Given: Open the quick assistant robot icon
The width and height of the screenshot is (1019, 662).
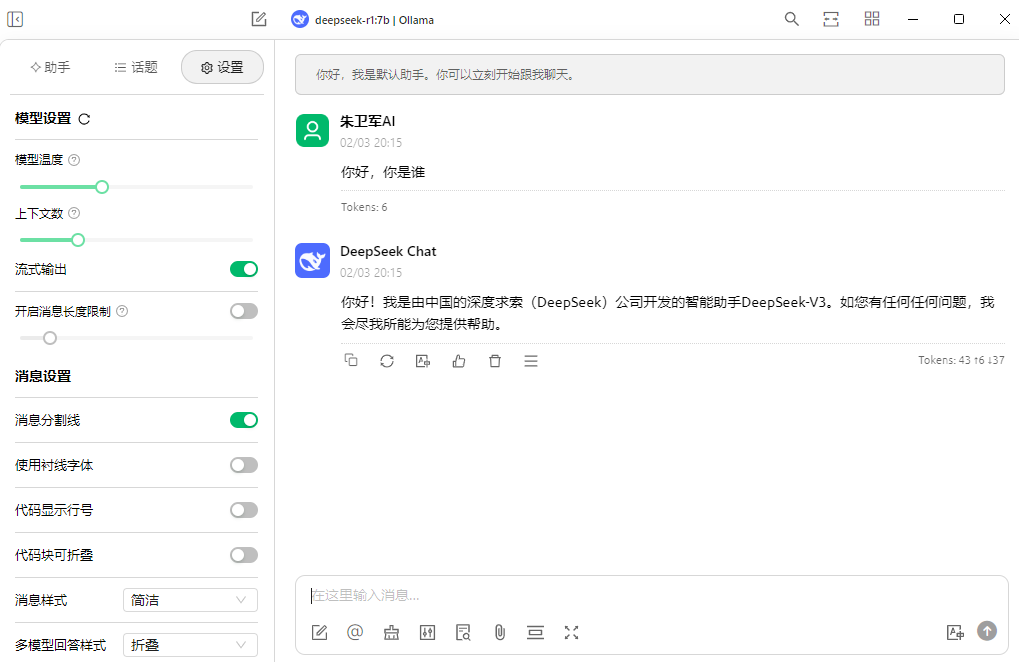Looking at the screenshot, I should (x=391, y=632).
